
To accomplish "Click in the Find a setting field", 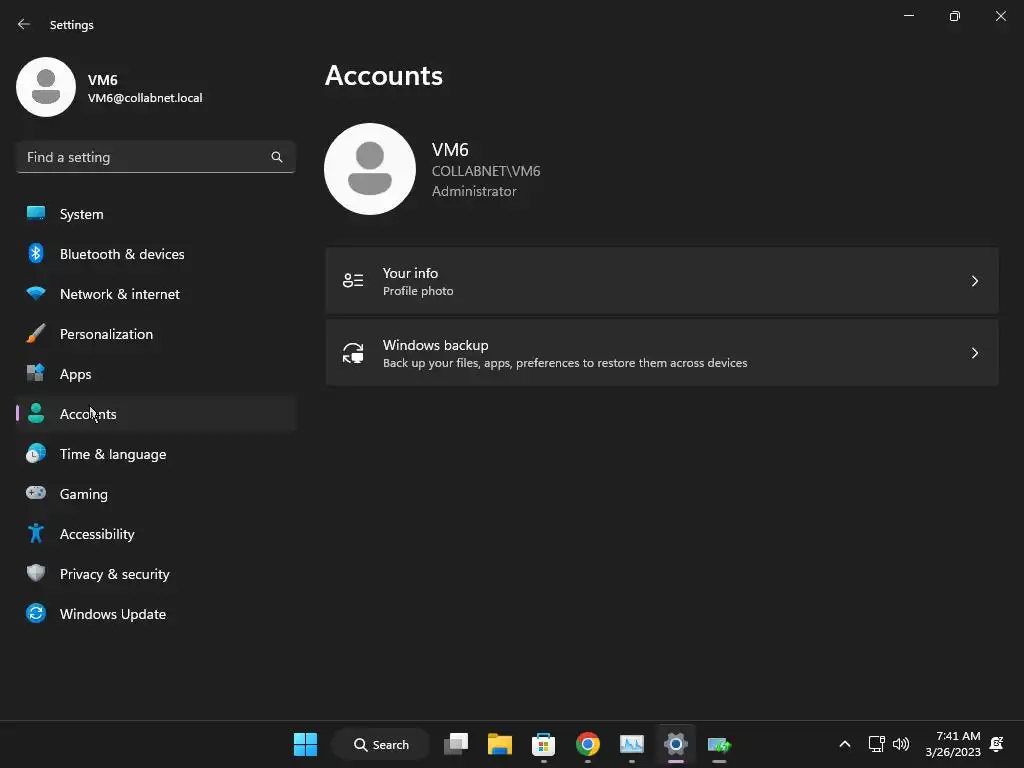I will point(155,157).
